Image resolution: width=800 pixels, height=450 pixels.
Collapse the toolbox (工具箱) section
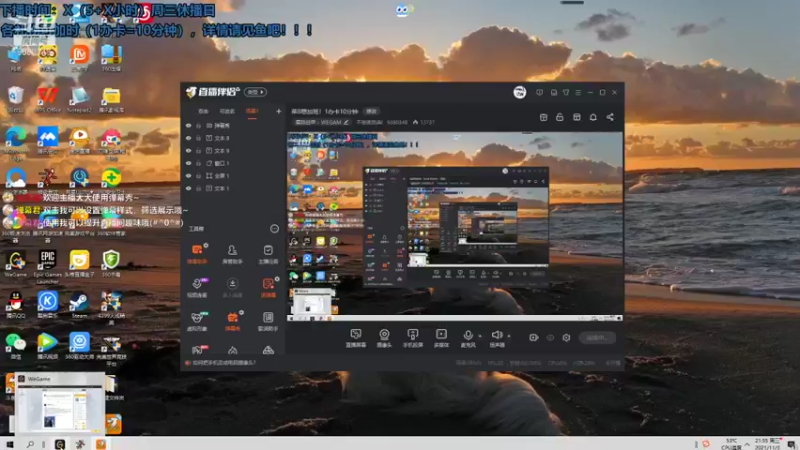[x=274, y=229]
